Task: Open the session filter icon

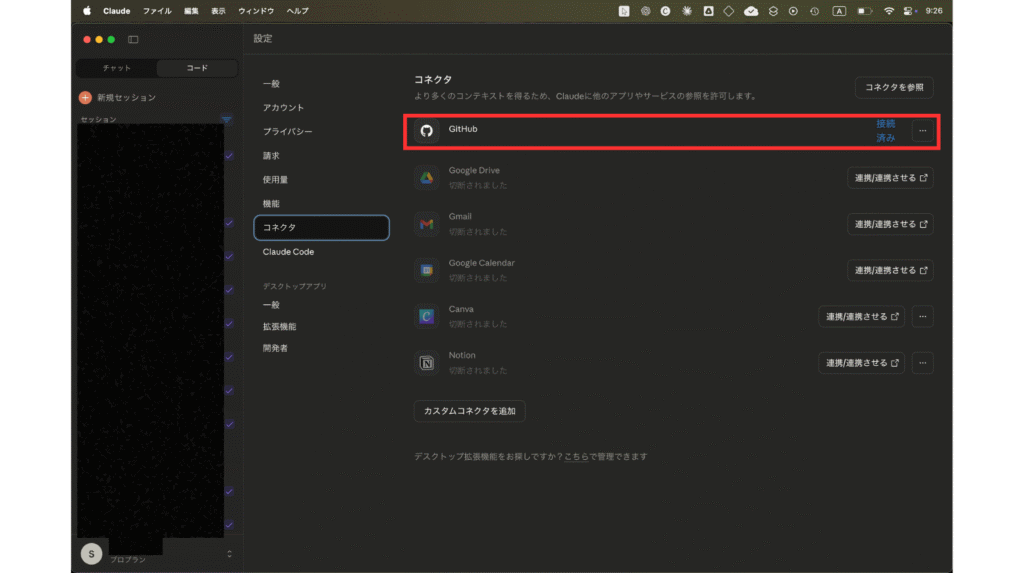Action: 226,120
